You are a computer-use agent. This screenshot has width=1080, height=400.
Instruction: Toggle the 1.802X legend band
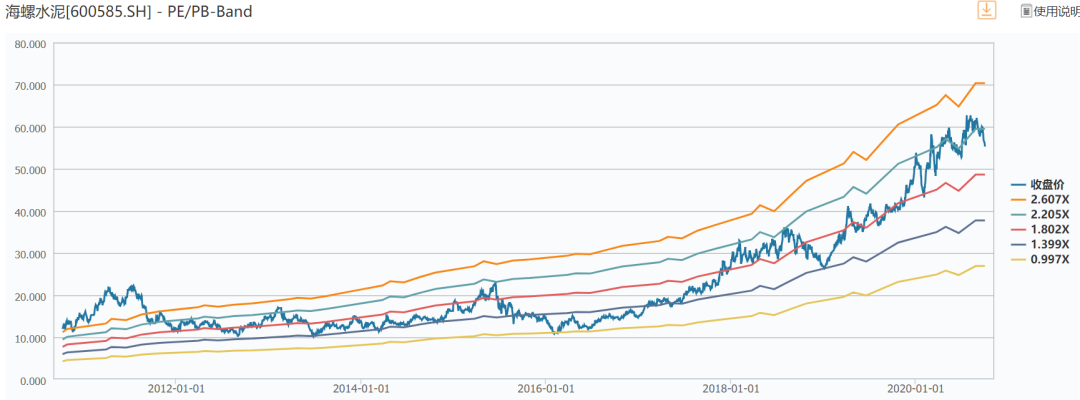pos(1039,229)
